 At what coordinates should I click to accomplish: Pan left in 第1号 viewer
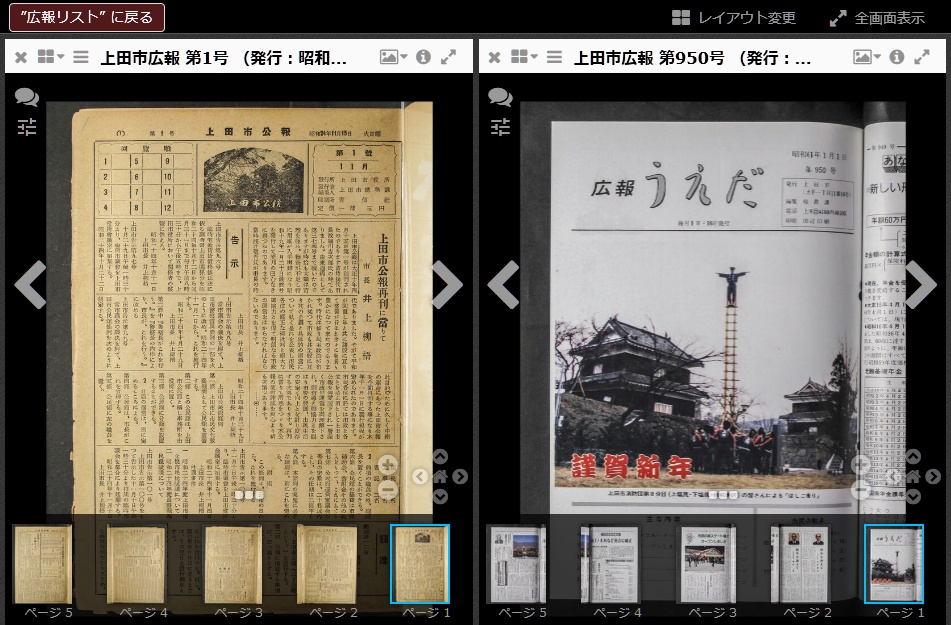coord(420,476)
